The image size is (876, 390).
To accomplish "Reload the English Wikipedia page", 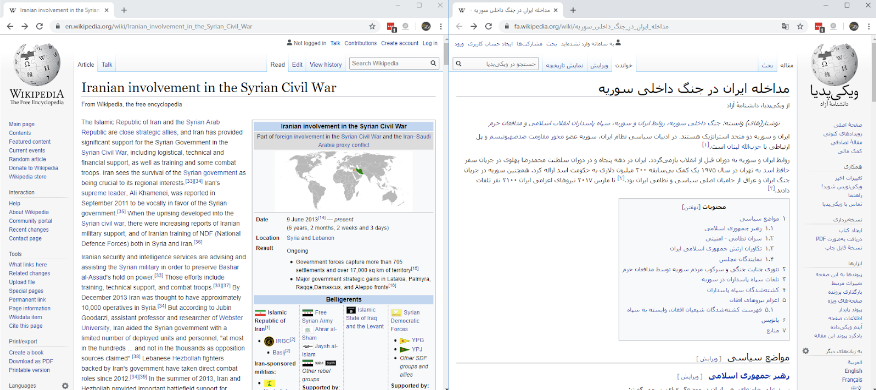I will click(x=40, y=26).
